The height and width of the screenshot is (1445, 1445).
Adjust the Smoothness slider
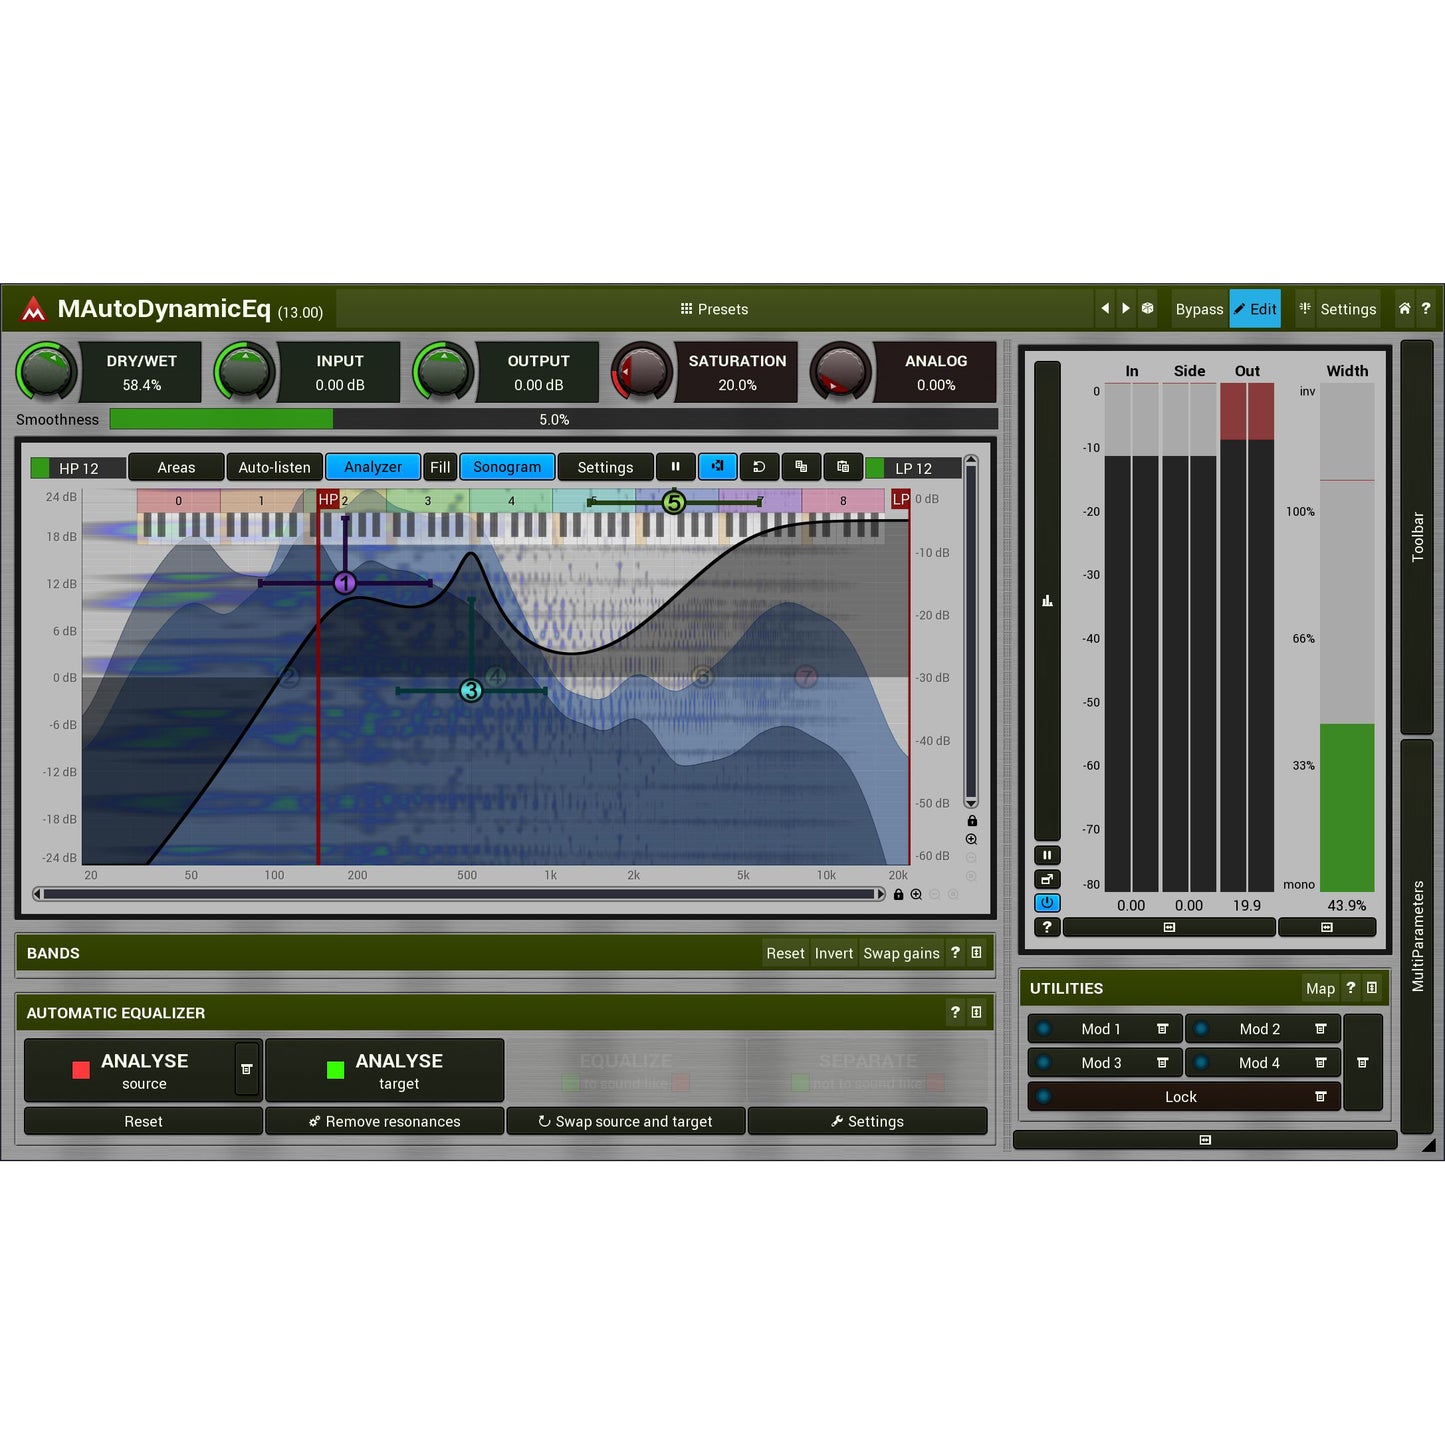550,420
